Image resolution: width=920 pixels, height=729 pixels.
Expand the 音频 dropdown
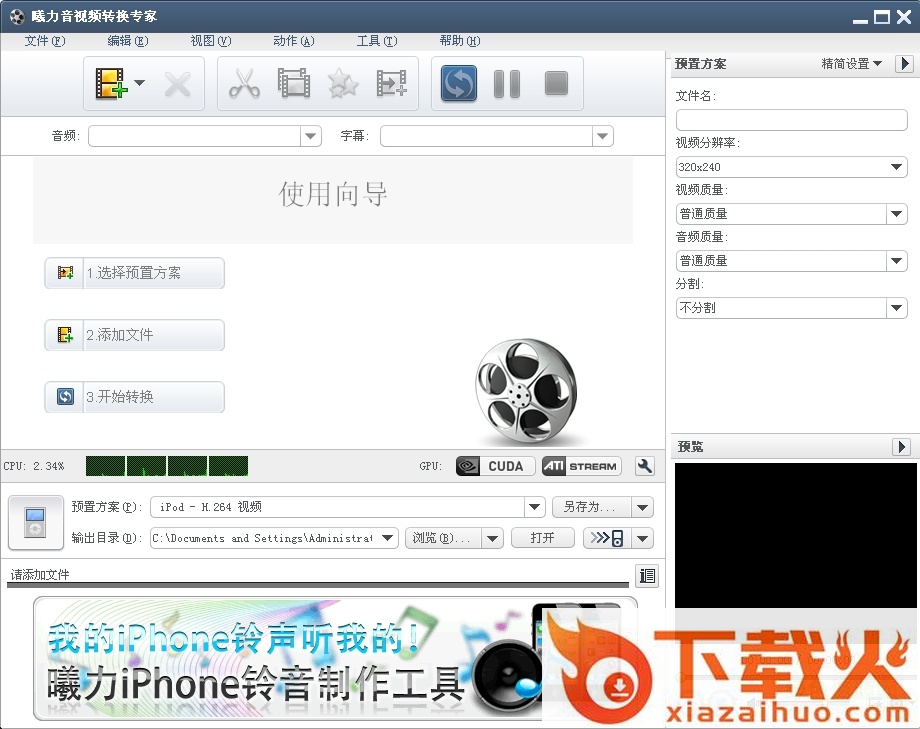[310, 136]
